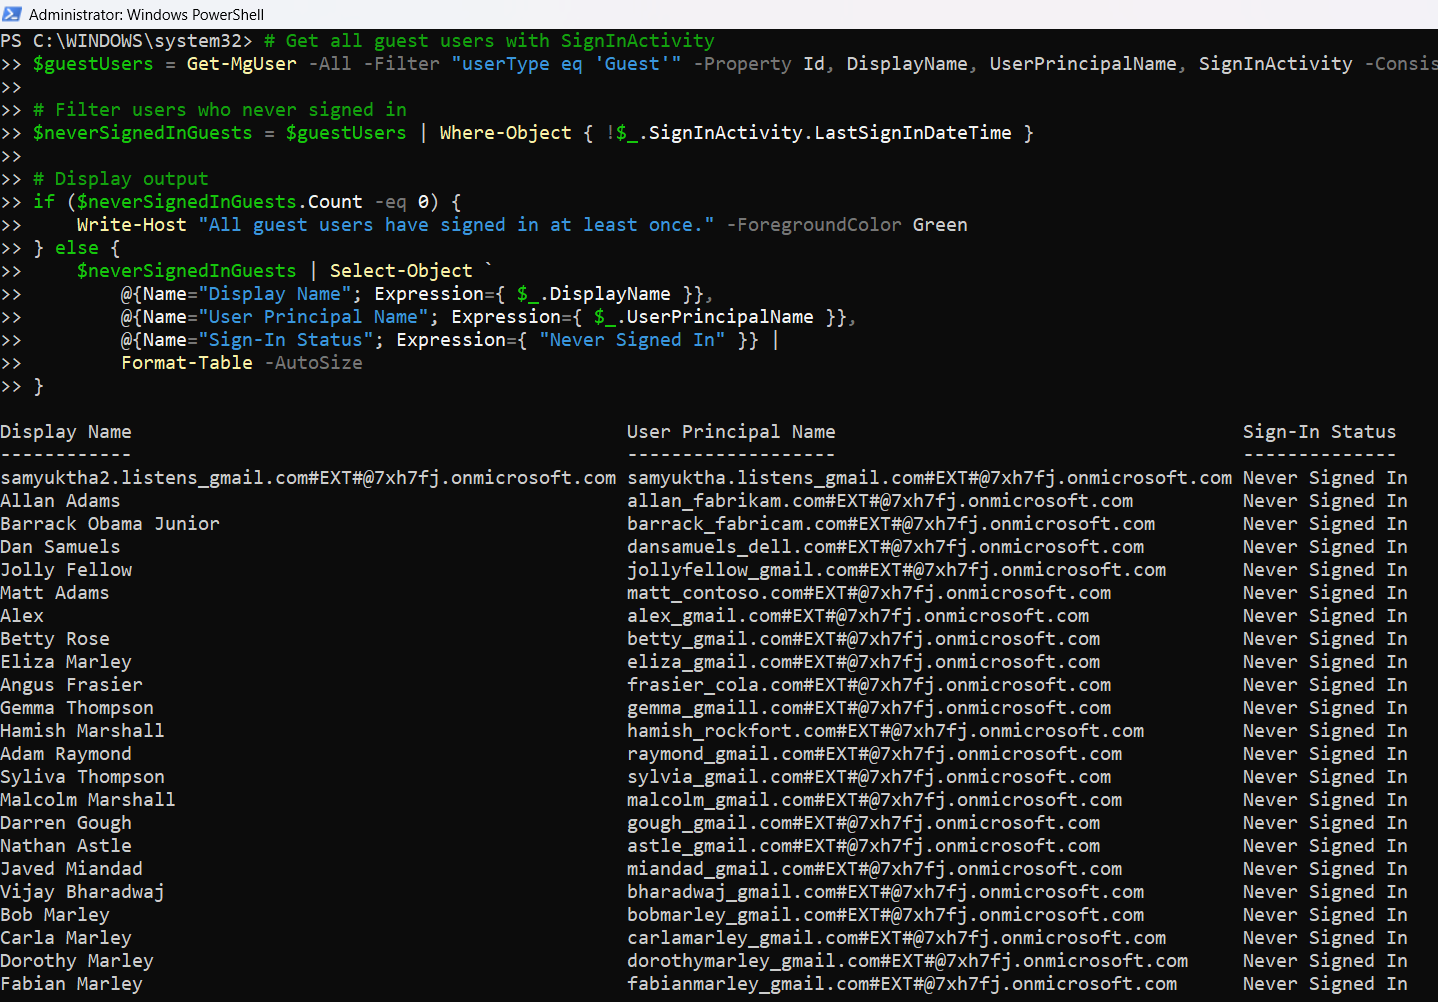Click the PowerShell icon in the title bar
The width and height of the screenshot is (1438, 1002).
coord(12,14)
